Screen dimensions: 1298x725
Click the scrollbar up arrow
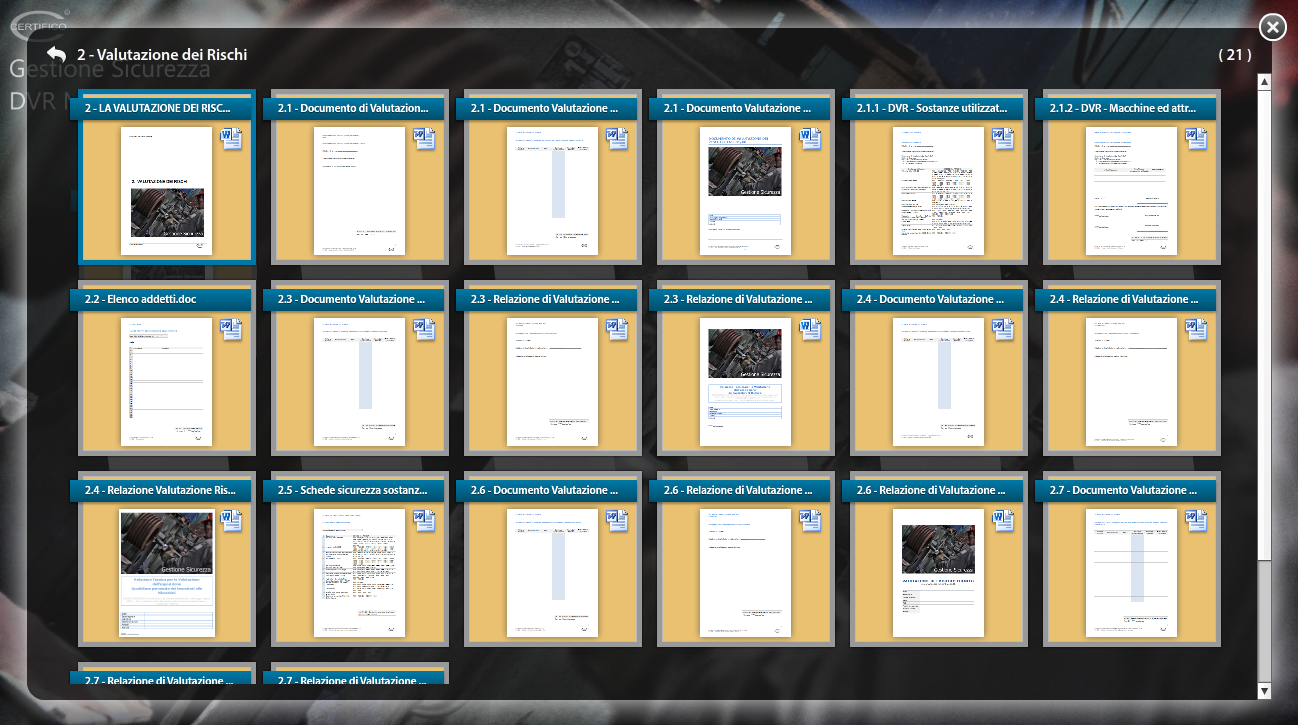(1264, 81)
